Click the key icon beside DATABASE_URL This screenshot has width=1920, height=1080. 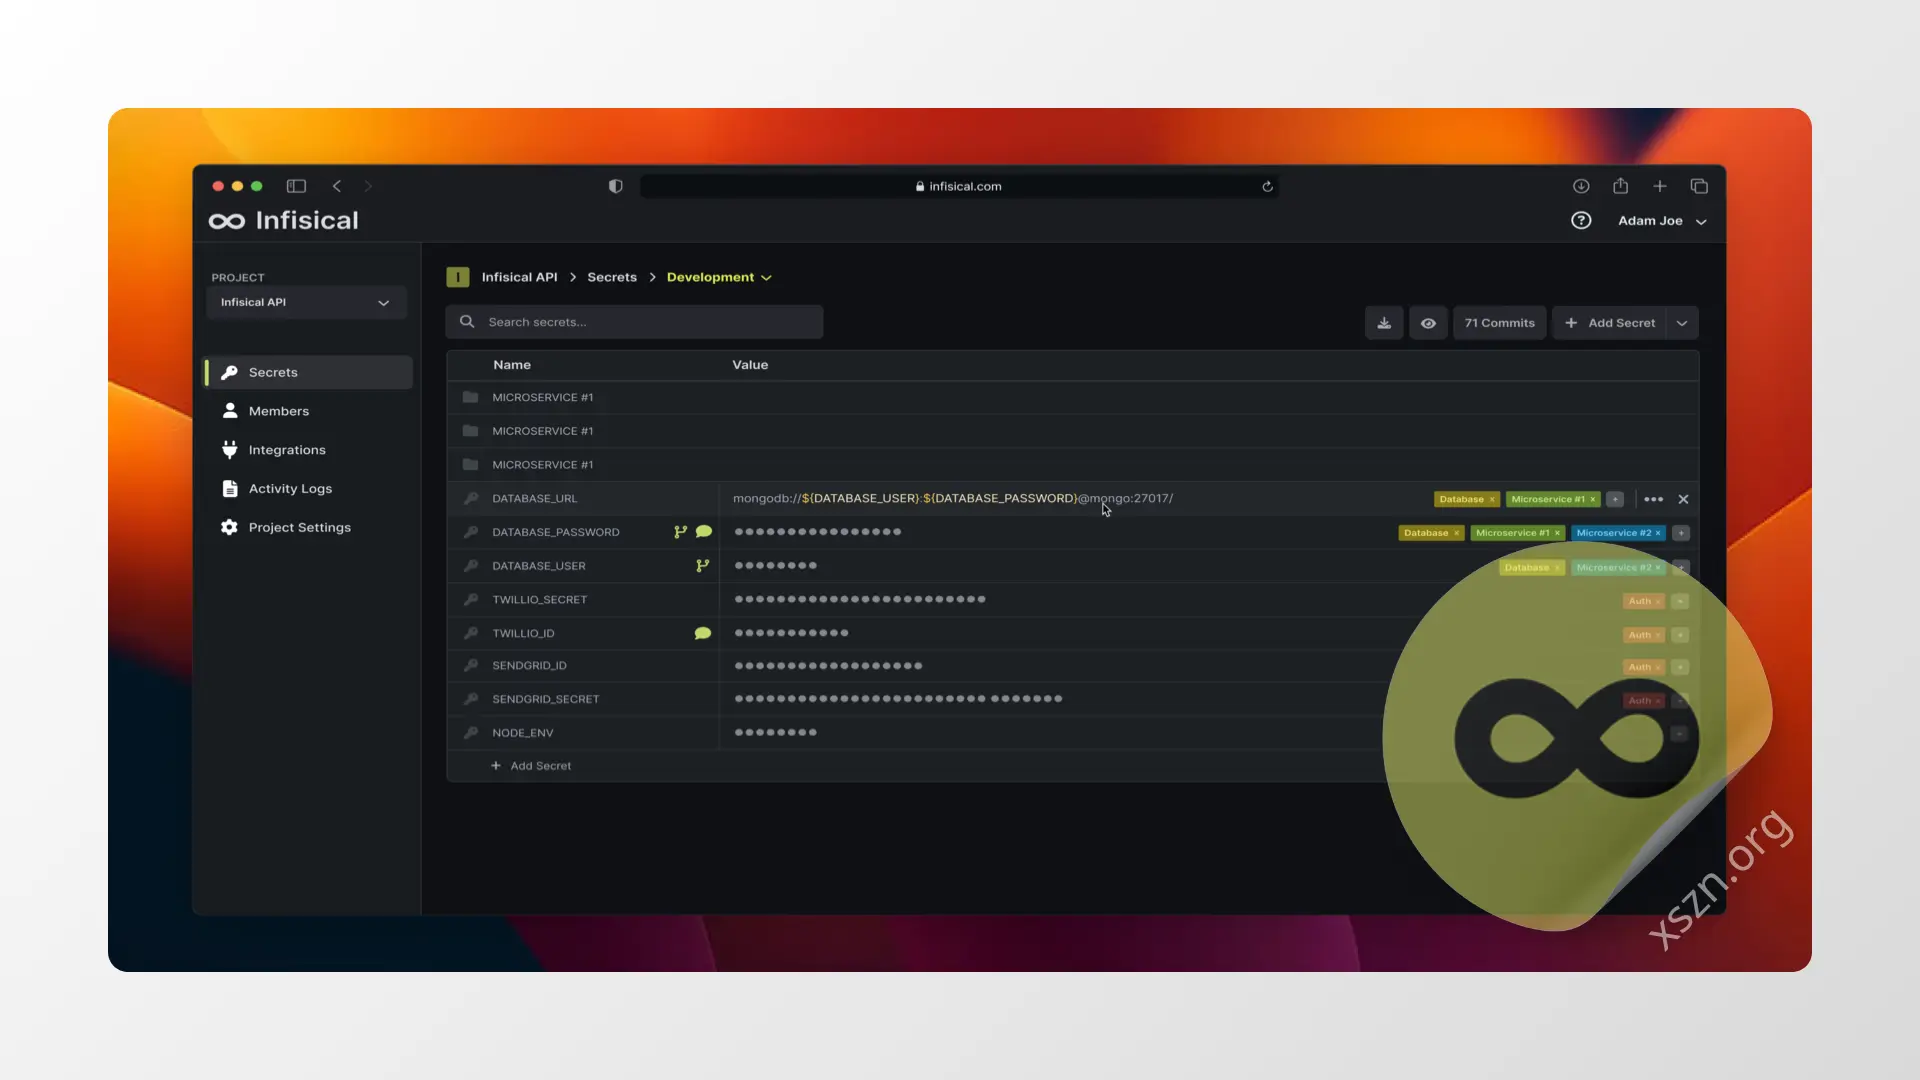[470, 498]
